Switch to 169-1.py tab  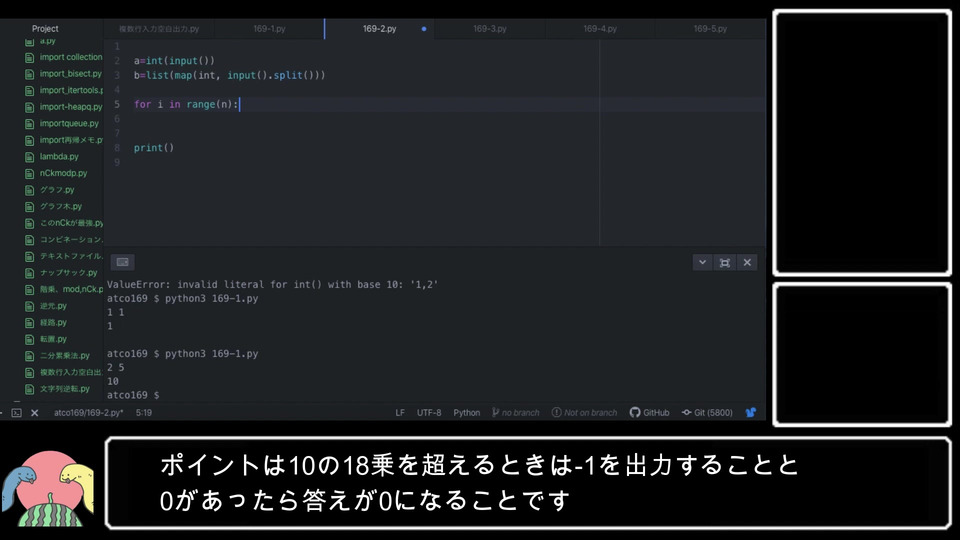pos(269,29)
